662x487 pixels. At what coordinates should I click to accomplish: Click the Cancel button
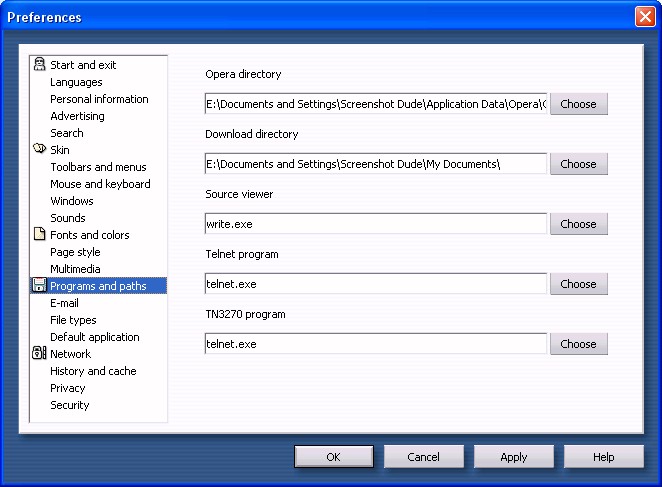423,457
